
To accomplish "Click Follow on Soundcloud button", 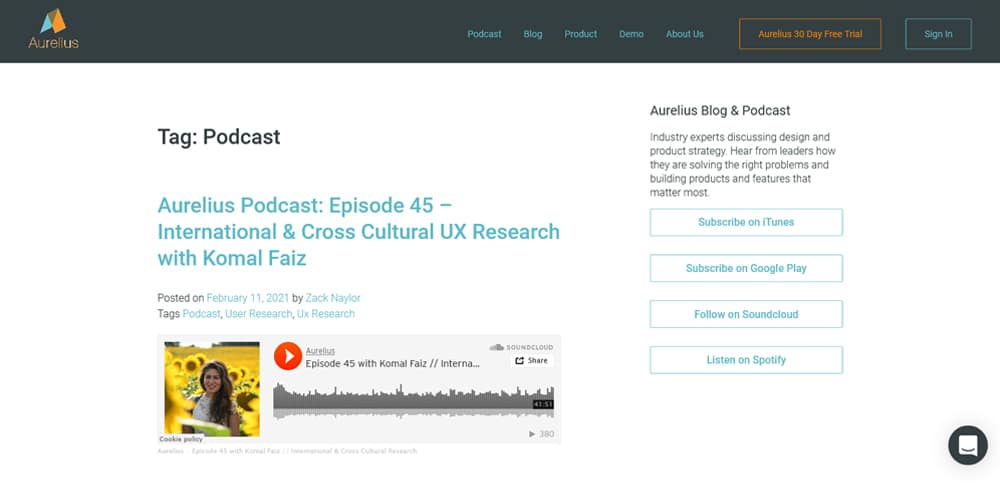I will [746, 314].
